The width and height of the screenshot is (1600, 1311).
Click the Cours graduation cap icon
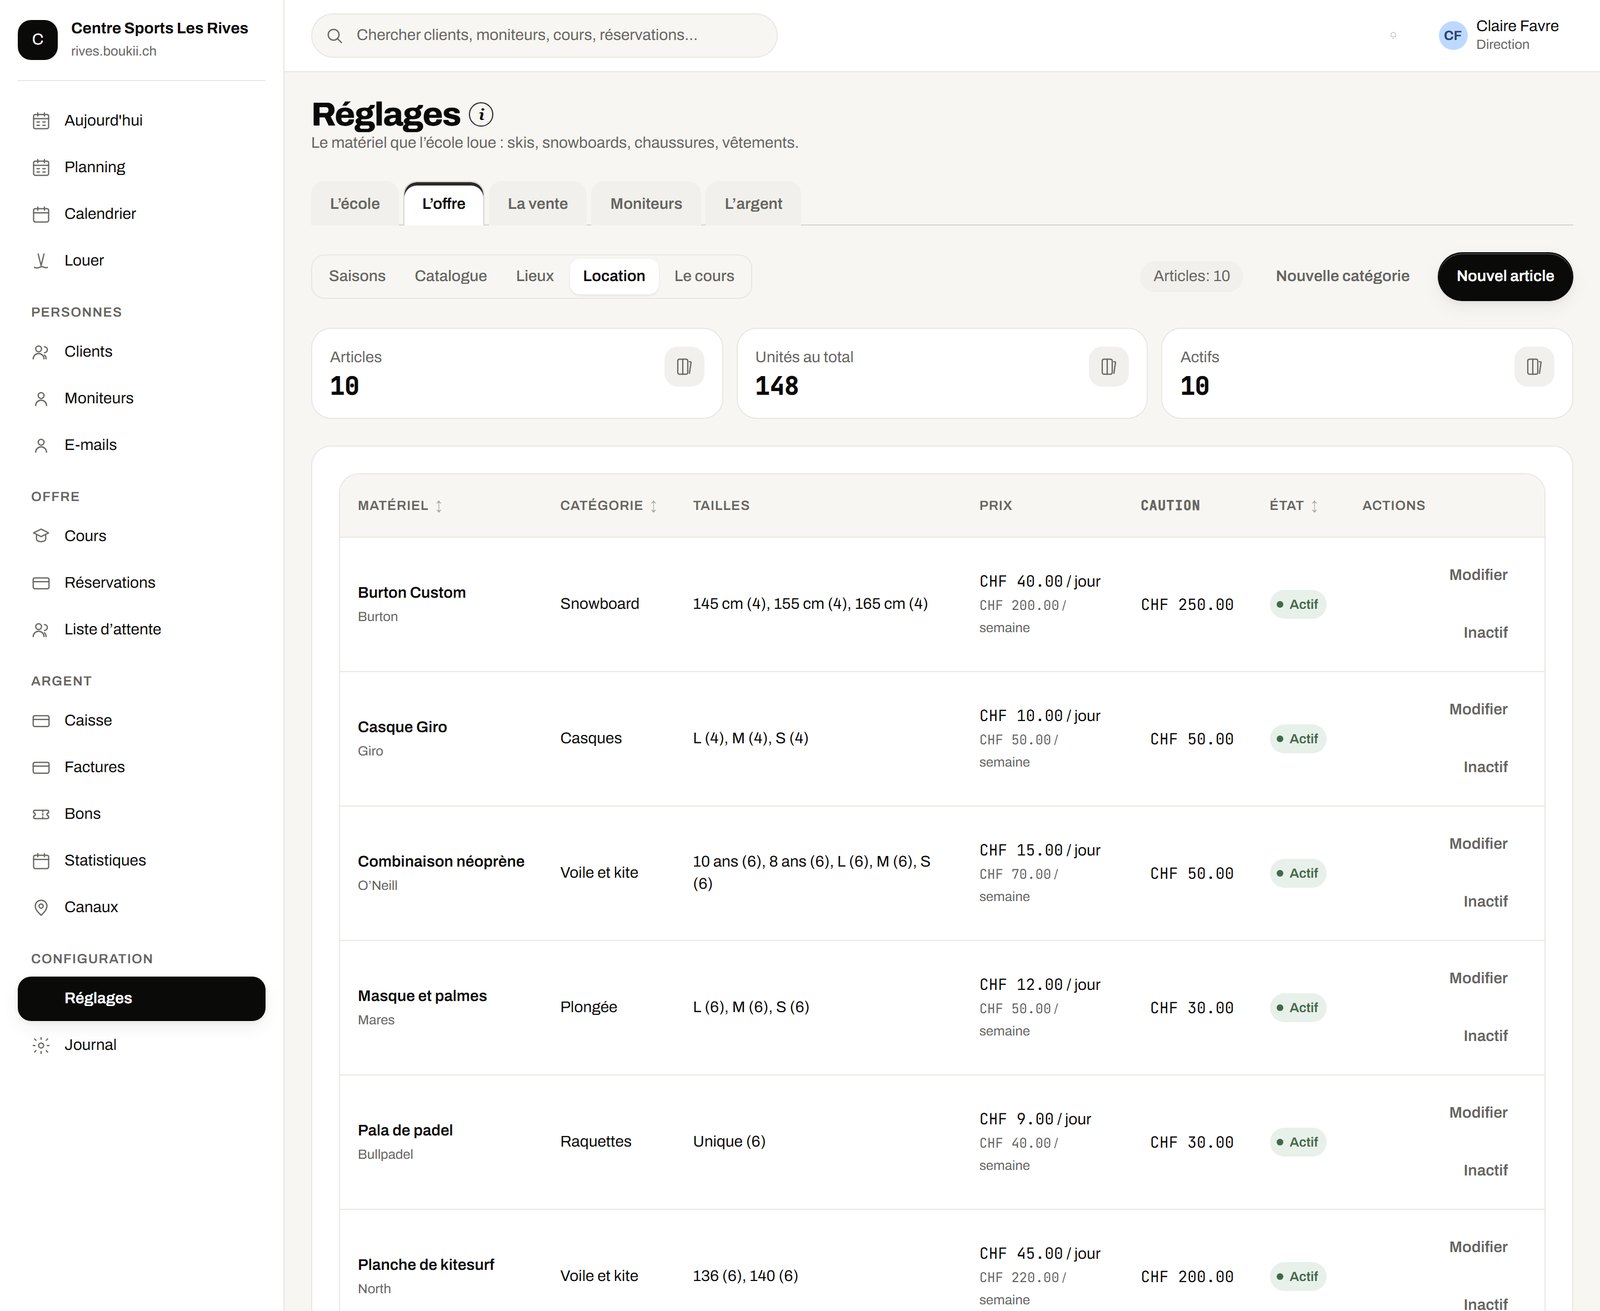(x=41, y=536)
